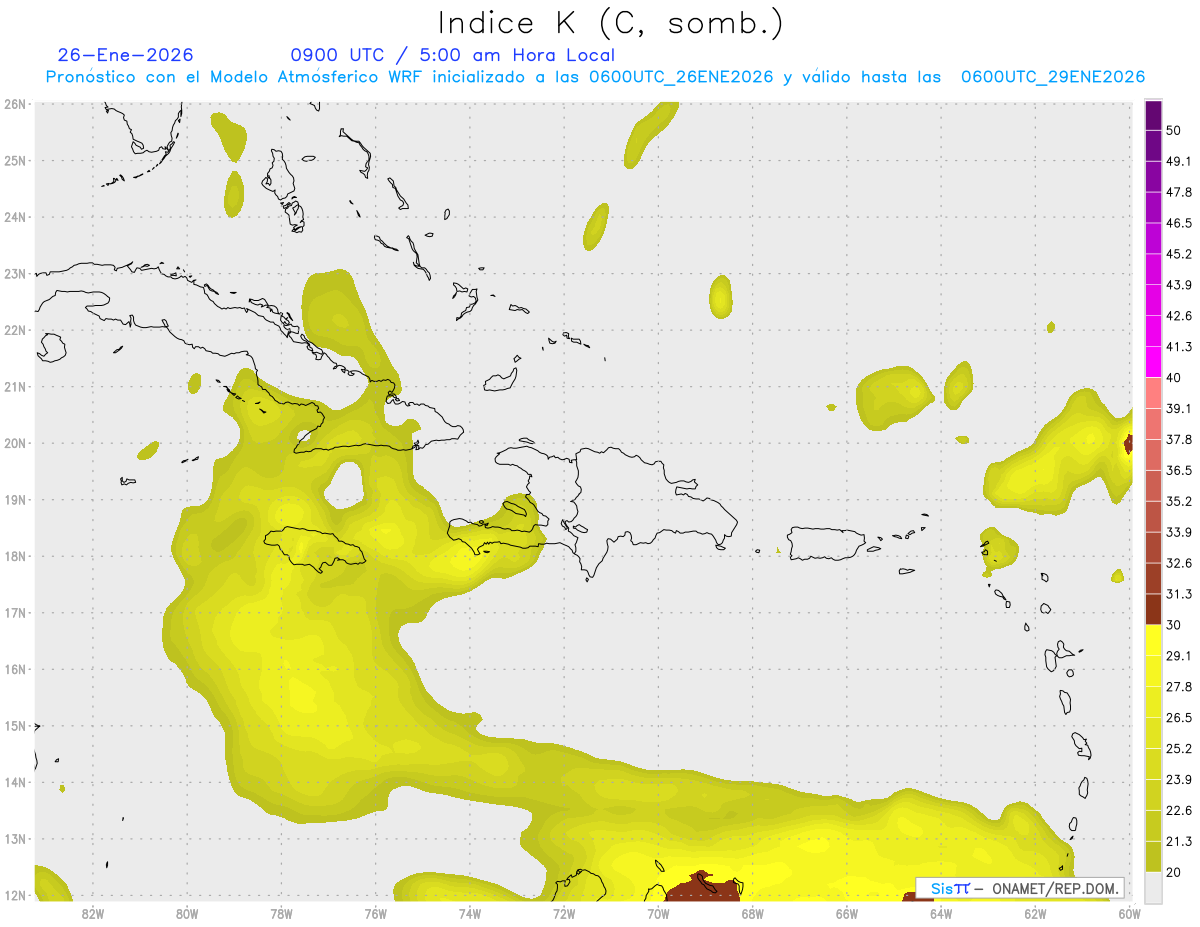Click colorbar value label '45.2'
Image resolution: width=1200 pixels, height=927 pixels.
pos(1178,254)
